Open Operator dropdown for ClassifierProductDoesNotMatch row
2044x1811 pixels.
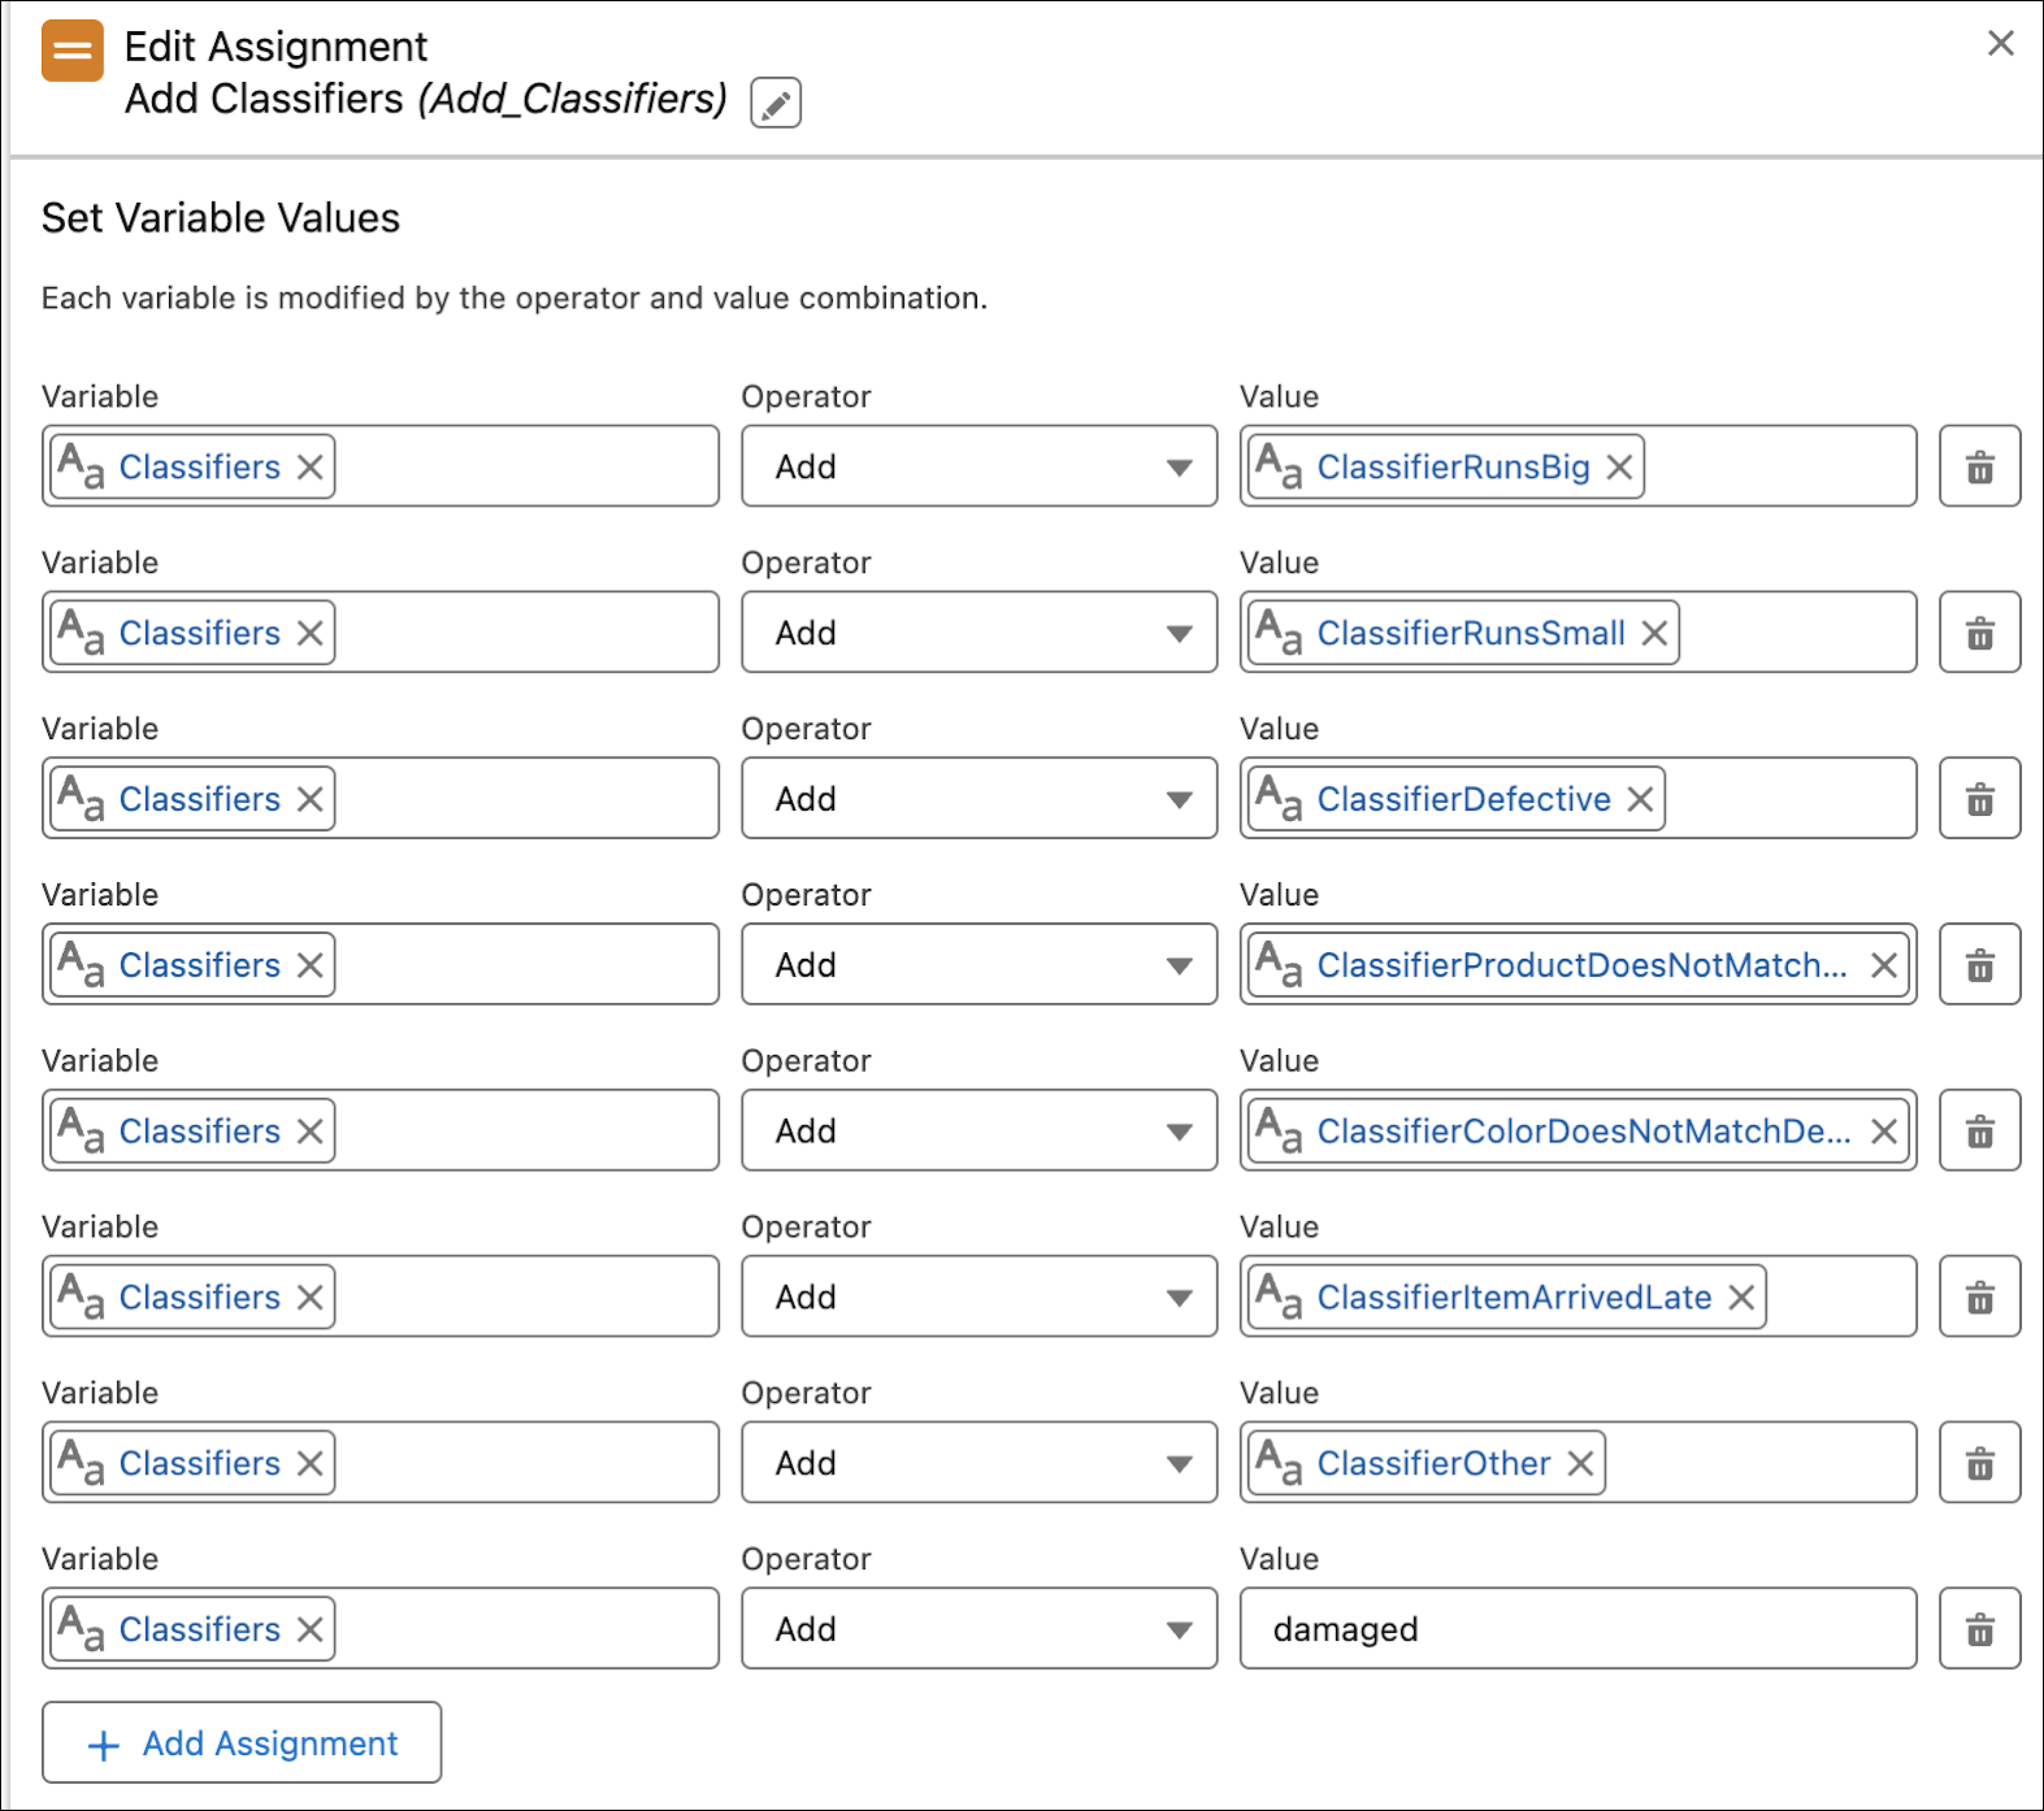979,964
